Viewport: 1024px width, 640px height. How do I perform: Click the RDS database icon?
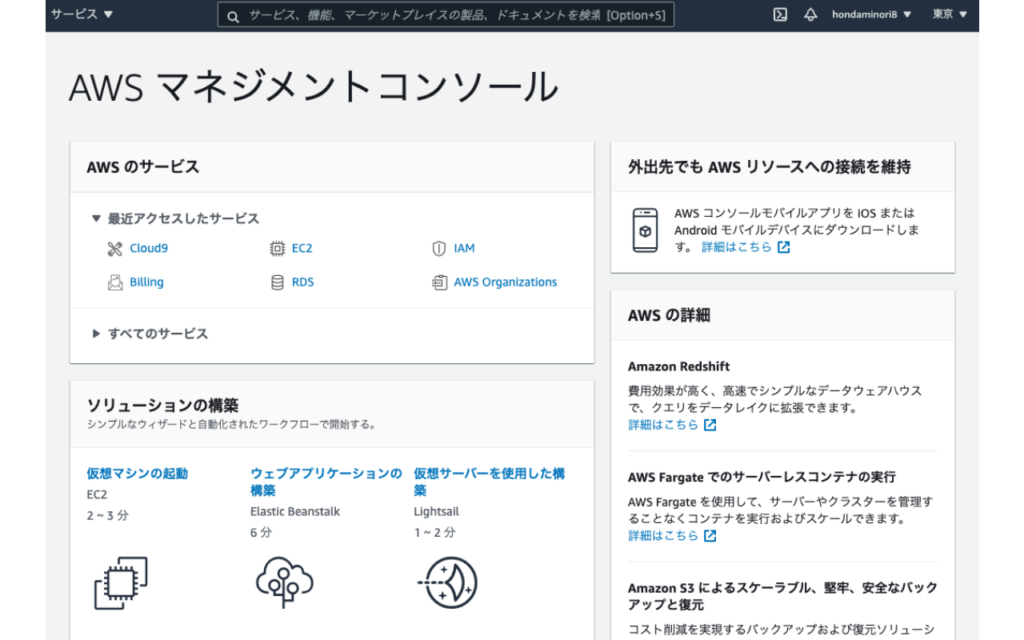click(x=277, y=283)
